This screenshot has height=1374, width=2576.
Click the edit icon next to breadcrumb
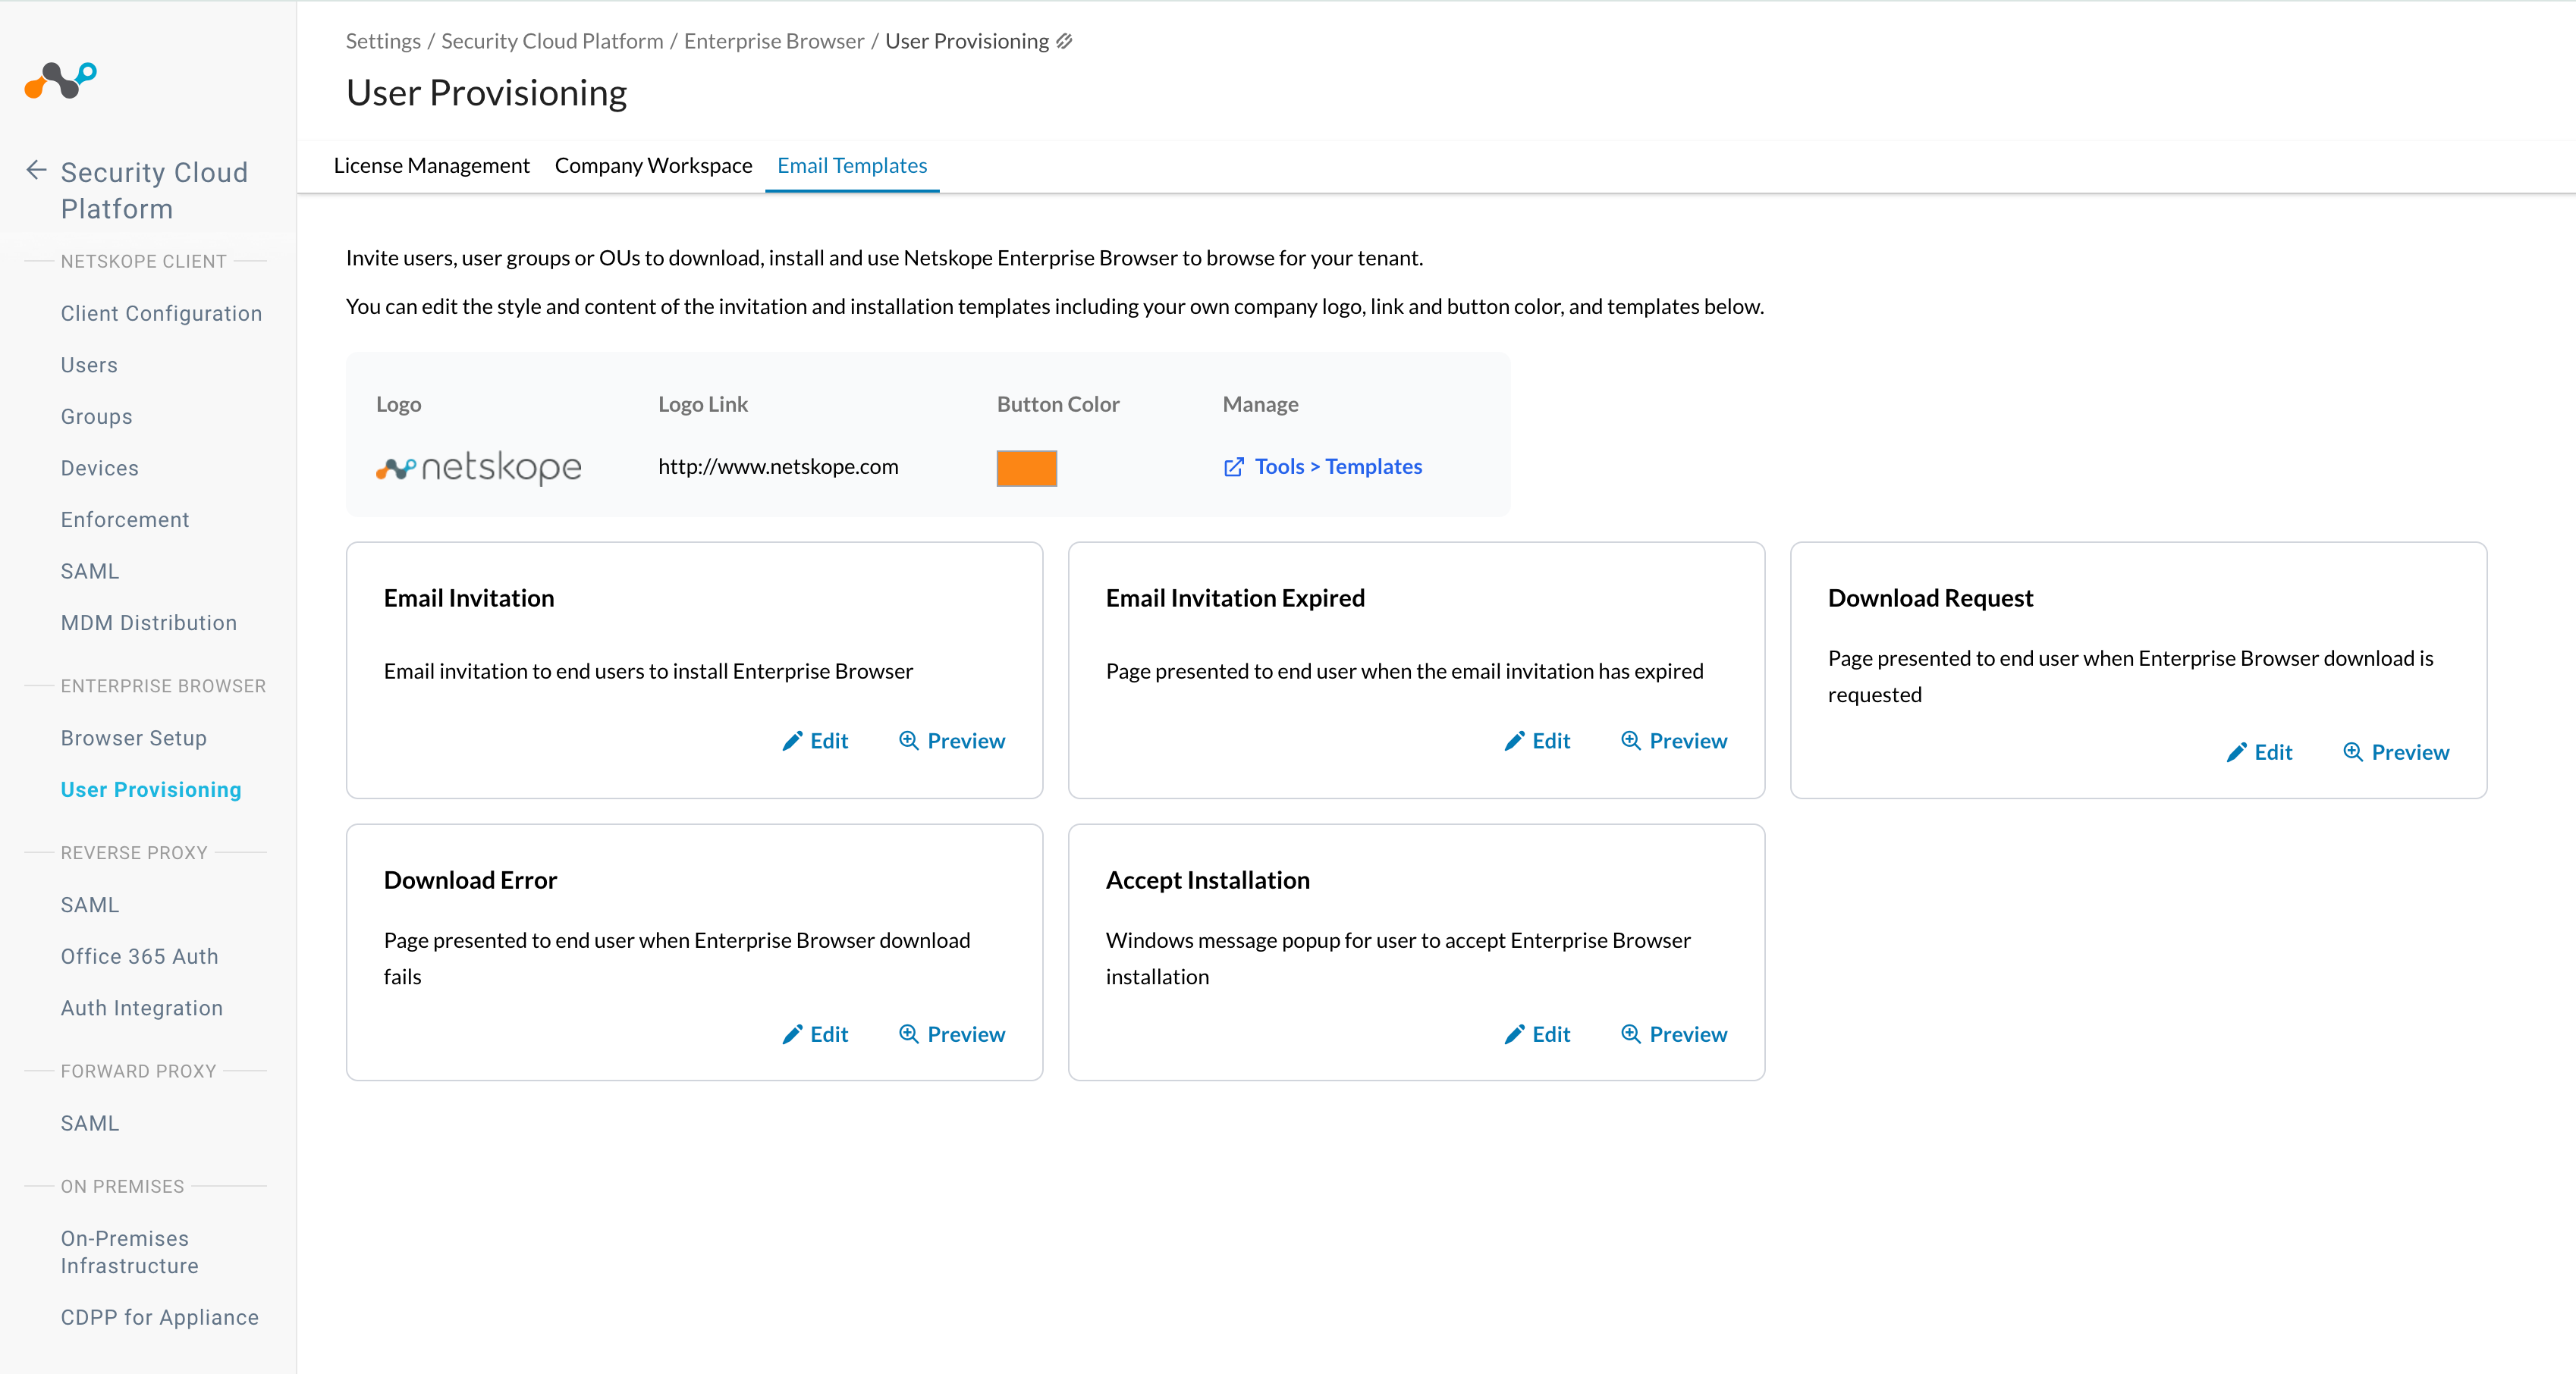(1065, 41)
